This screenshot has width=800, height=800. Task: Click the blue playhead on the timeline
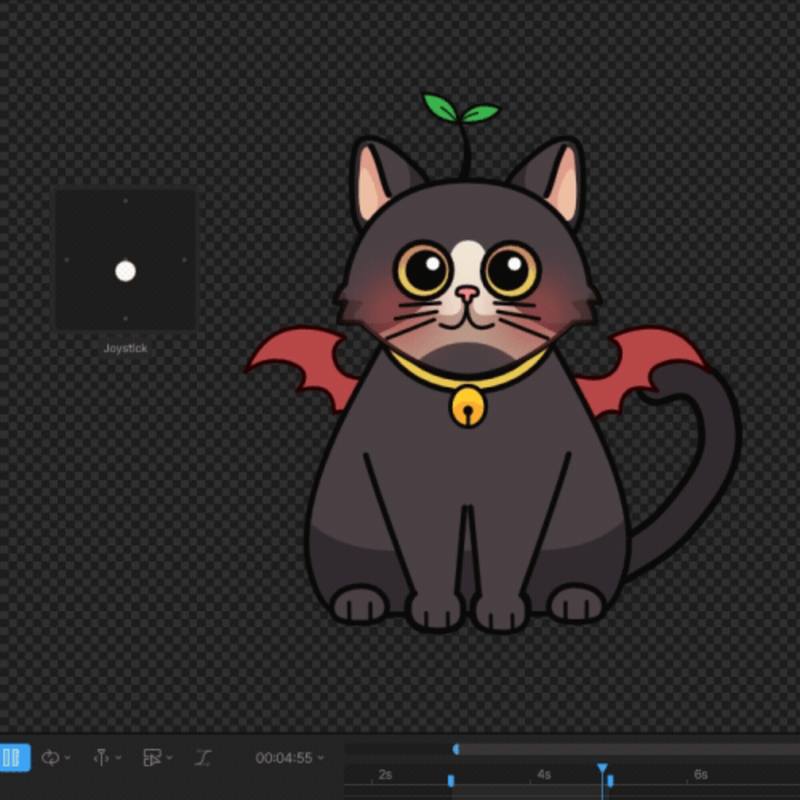point(602,768)
